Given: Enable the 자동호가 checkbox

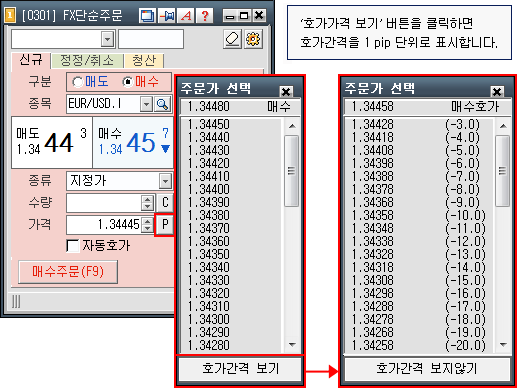Looking at the screenshot, I should (x=73, y=246).
